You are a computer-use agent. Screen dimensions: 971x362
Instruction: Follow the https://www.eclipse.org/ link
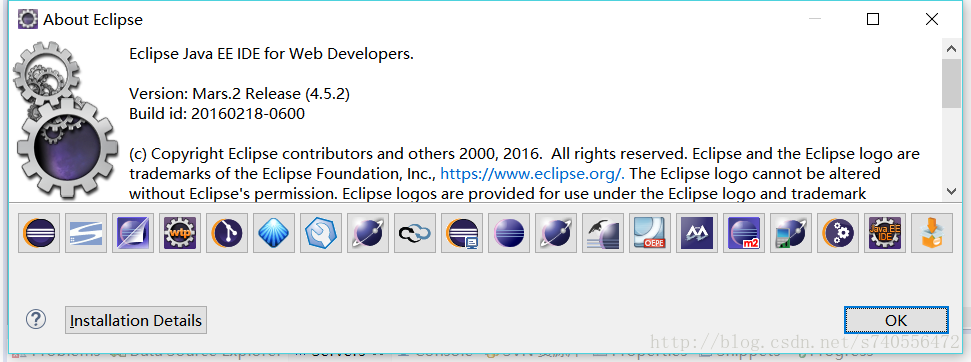(x=532, y=173)
